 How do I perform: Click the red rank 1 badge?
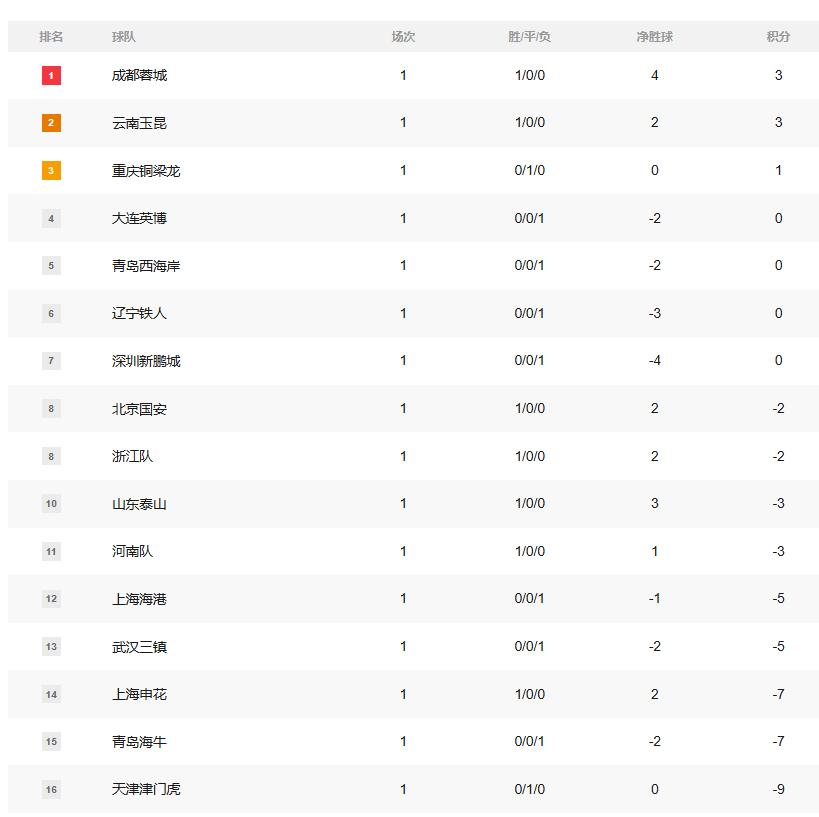pyautogui.click(x=51, y=75)
